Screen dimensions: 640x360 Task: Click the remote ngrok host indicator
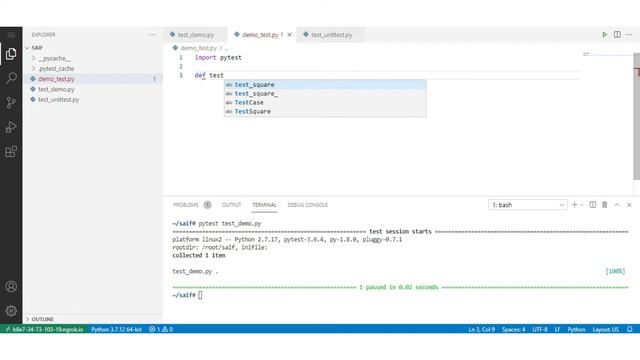click(x=44, y=329)
